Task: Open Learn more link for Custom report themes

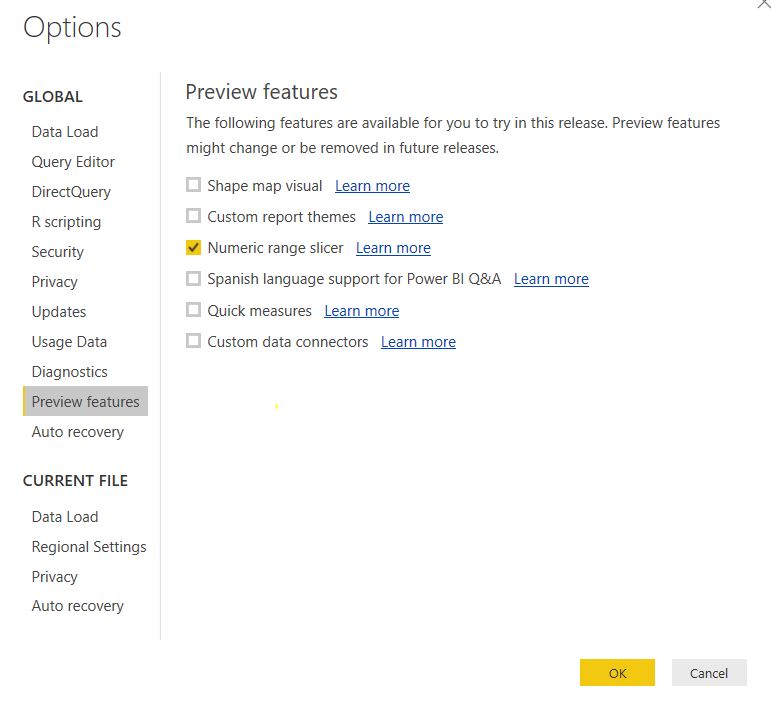Action: [x=406, y=217]
